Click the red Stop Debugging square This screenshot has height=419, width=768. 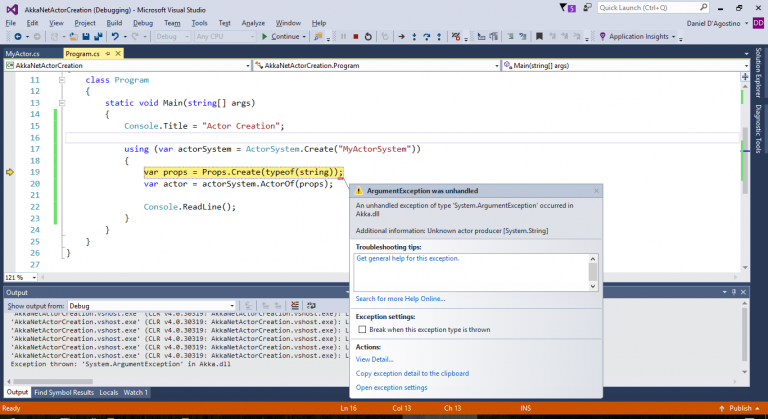click(356, 37)
